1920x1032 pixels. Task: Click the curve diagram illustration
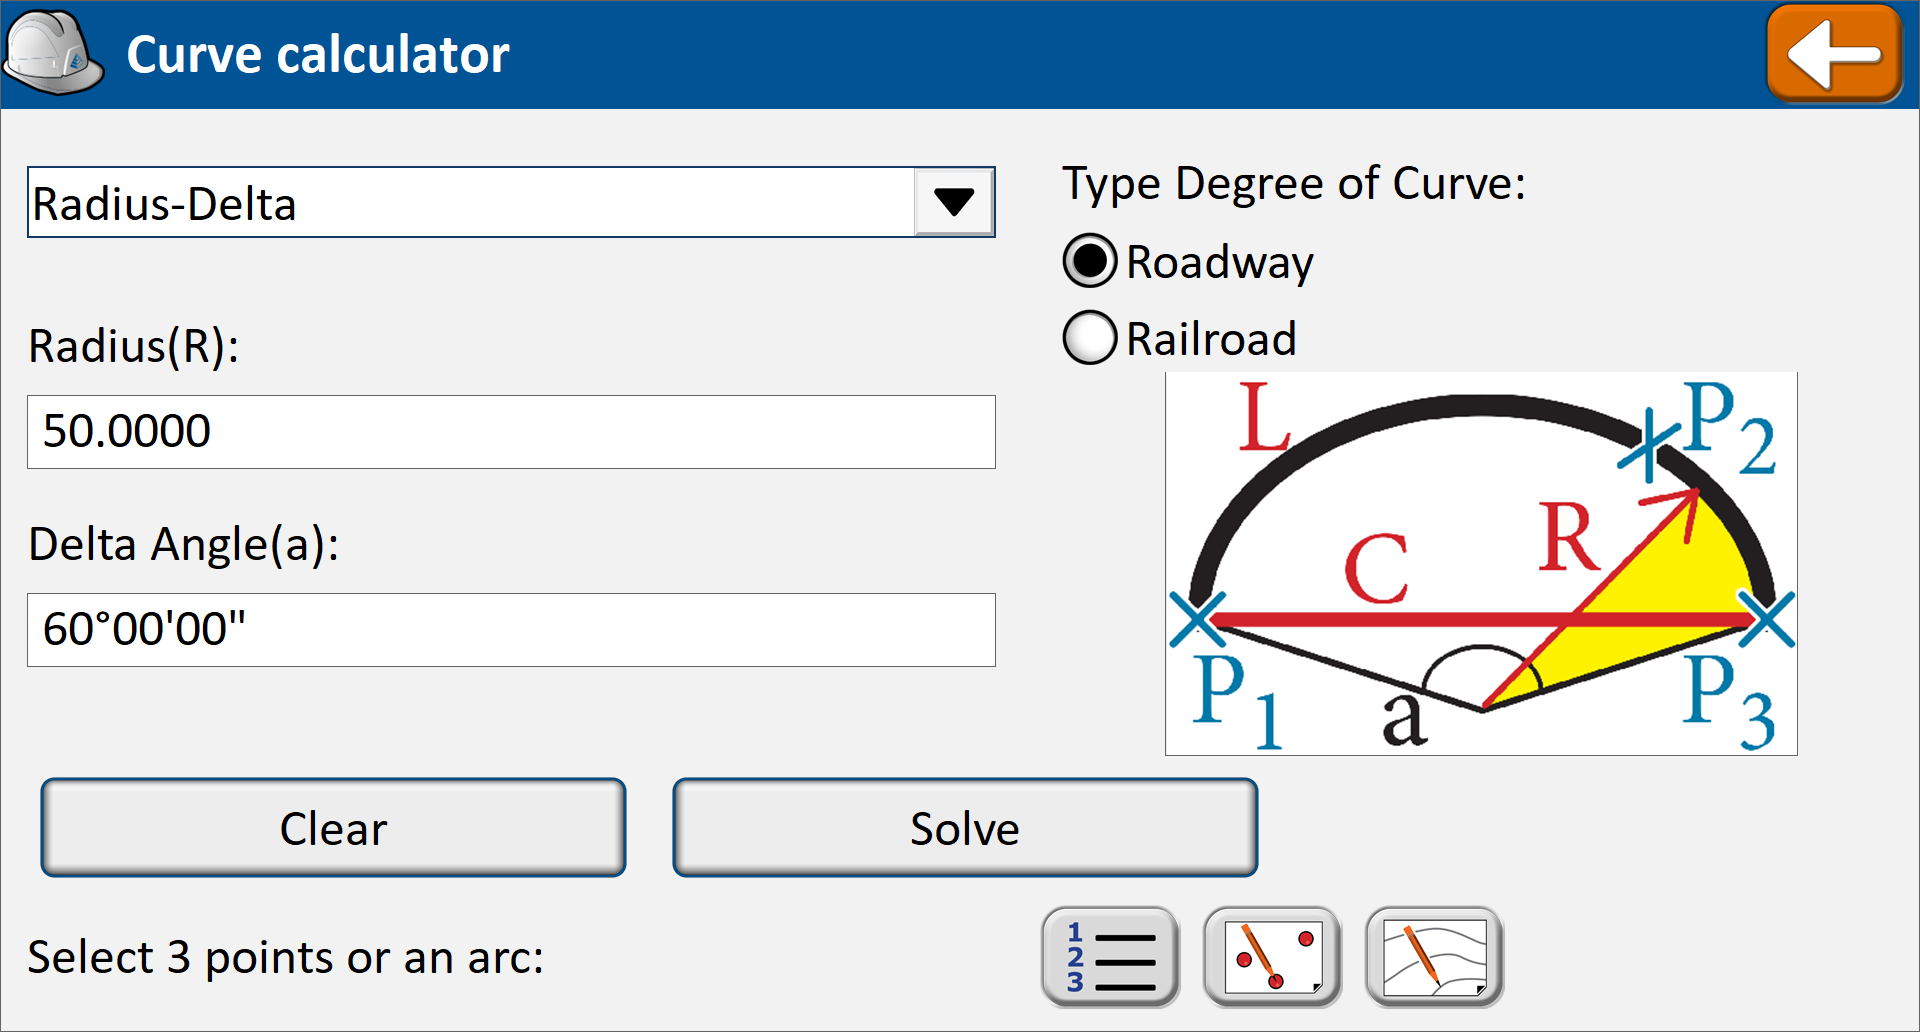1481,564
